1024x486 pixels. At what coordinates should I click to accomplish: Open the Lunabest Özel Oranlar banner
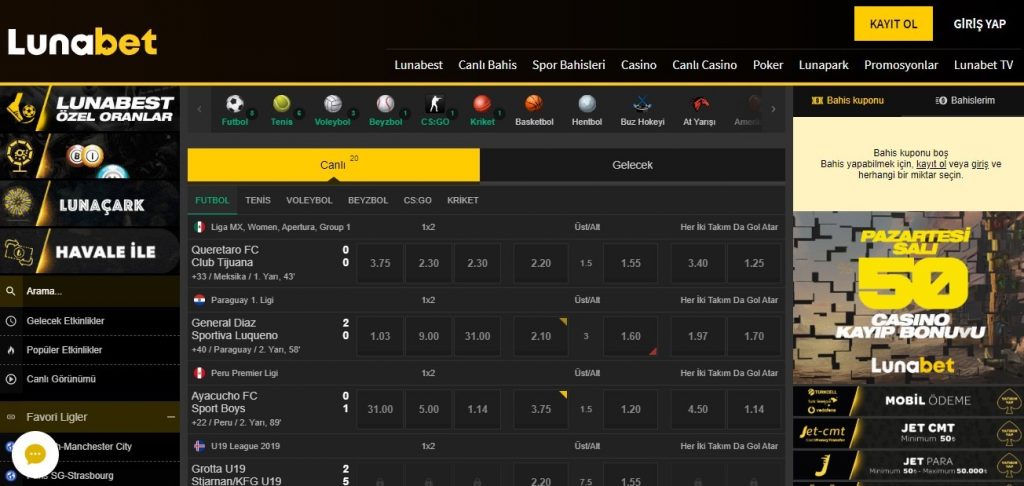point(89,109)
